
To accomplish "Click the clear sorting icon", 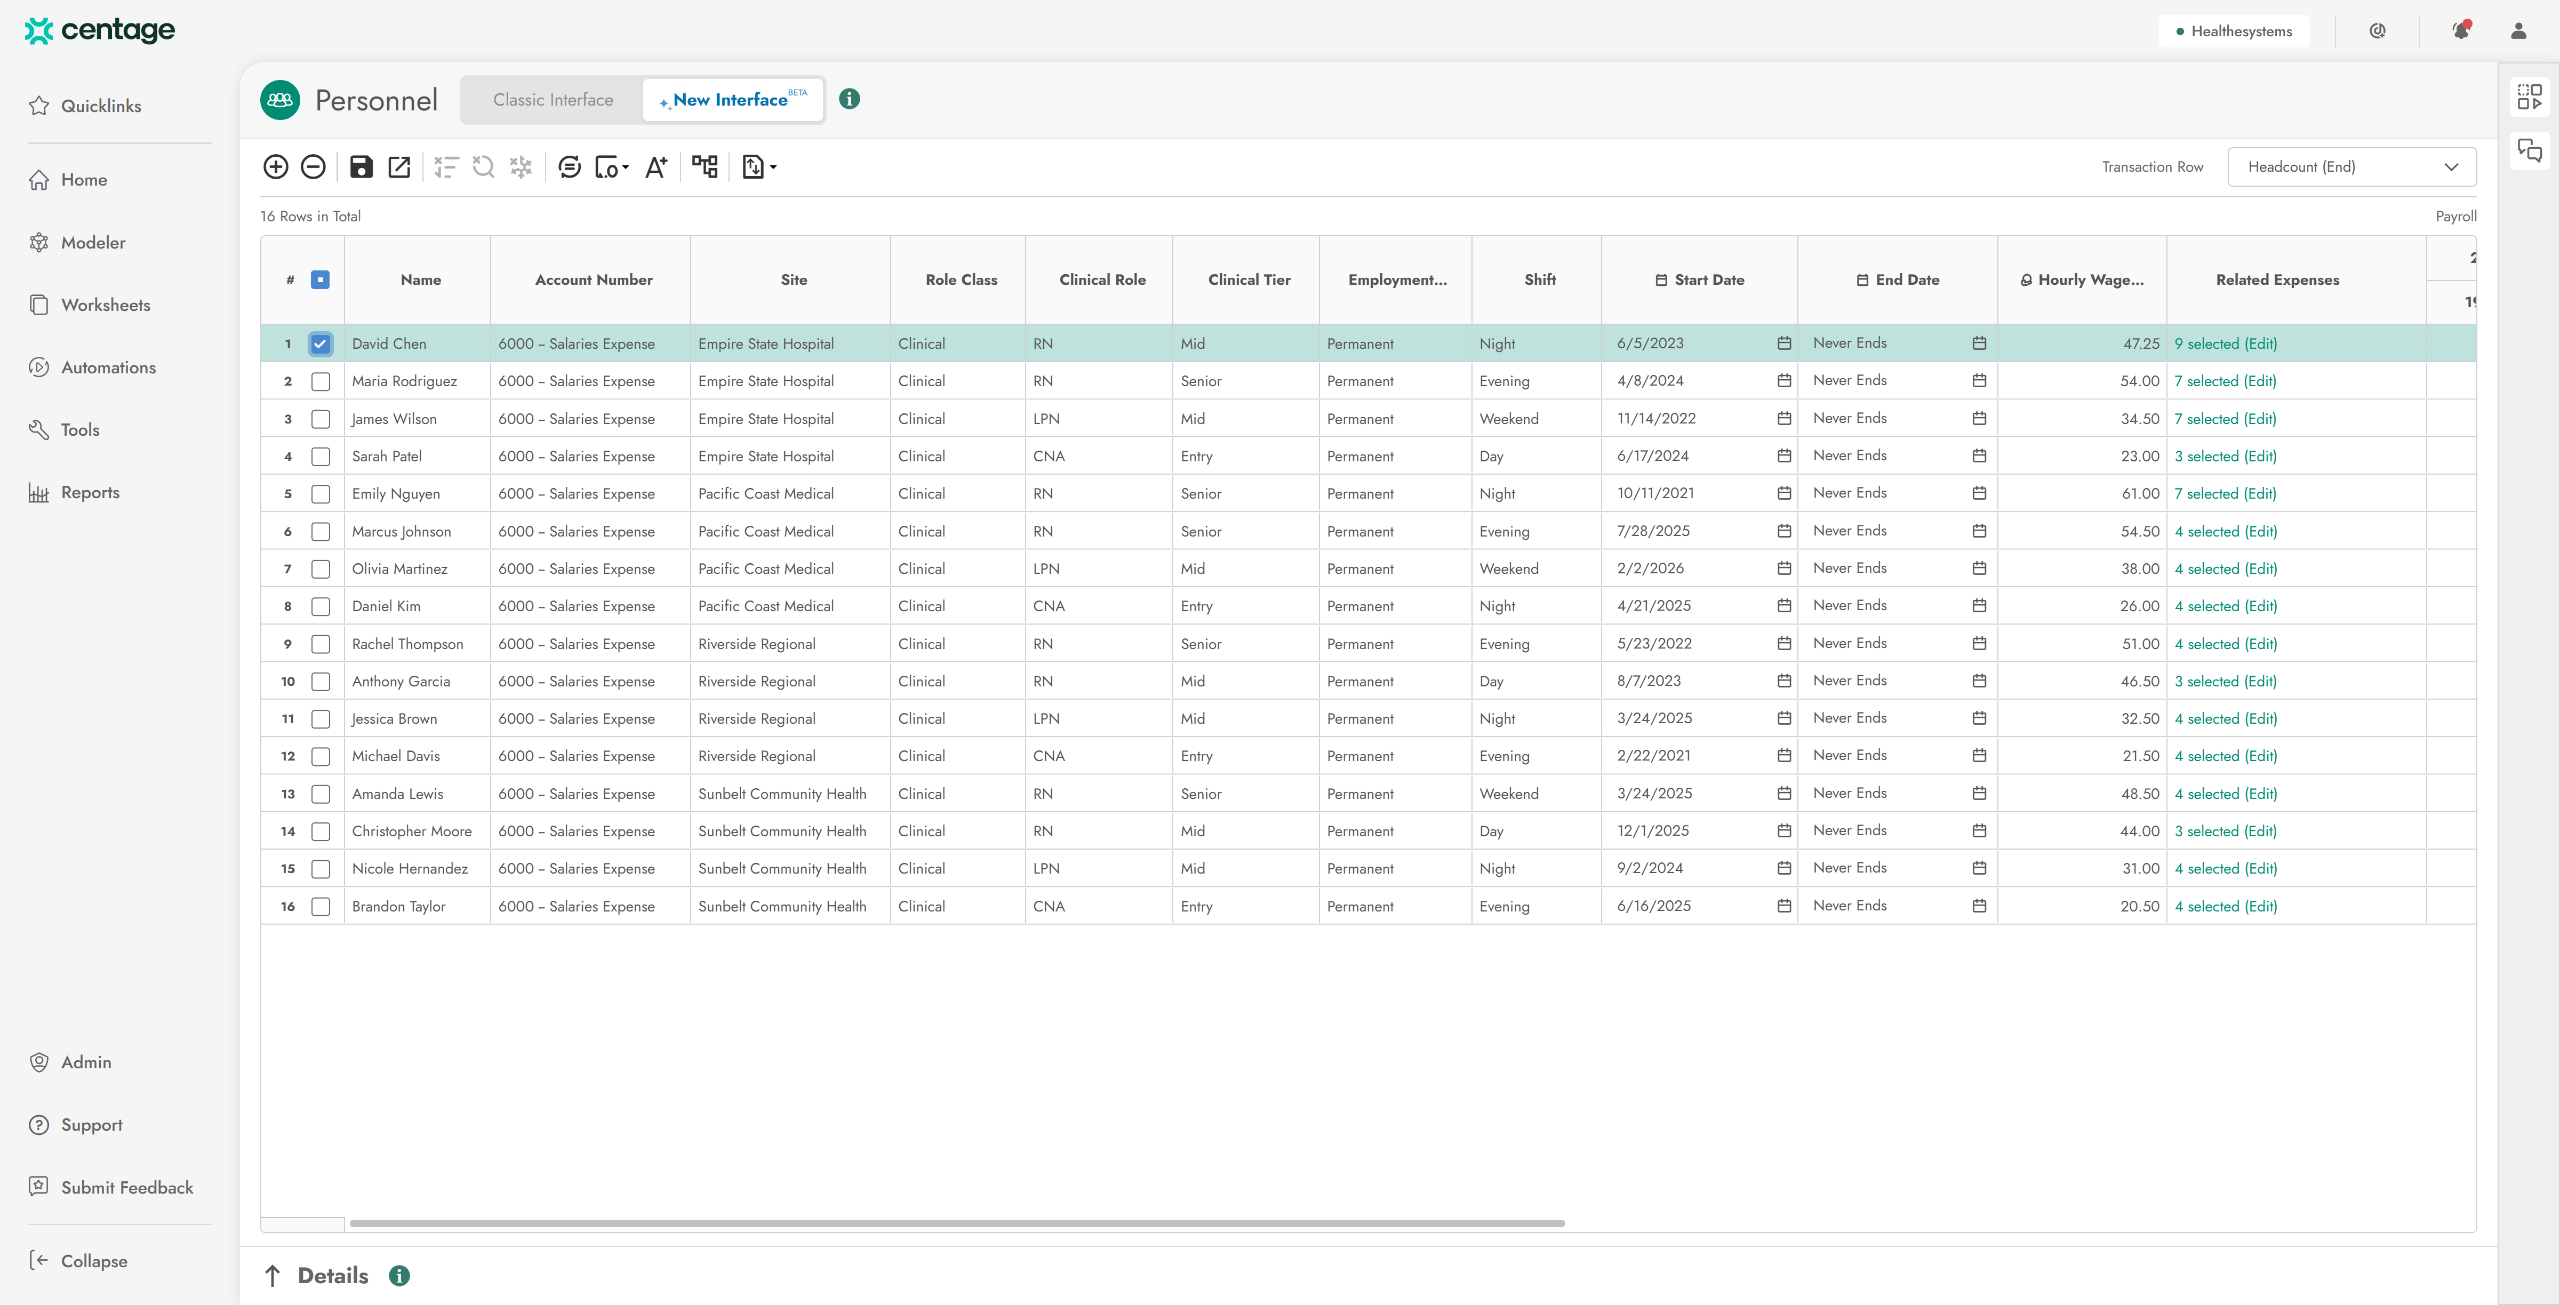I will coord(446,167).
